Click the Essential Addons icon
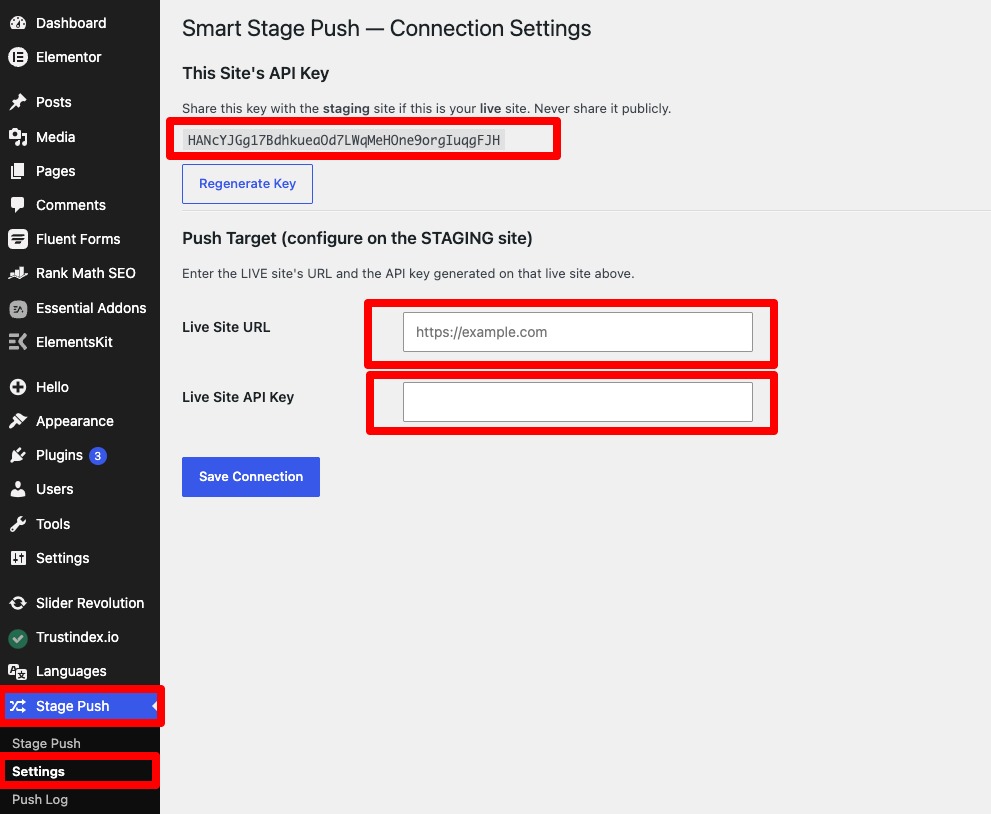Screen dimensions: 991x814 click(18, 308)
